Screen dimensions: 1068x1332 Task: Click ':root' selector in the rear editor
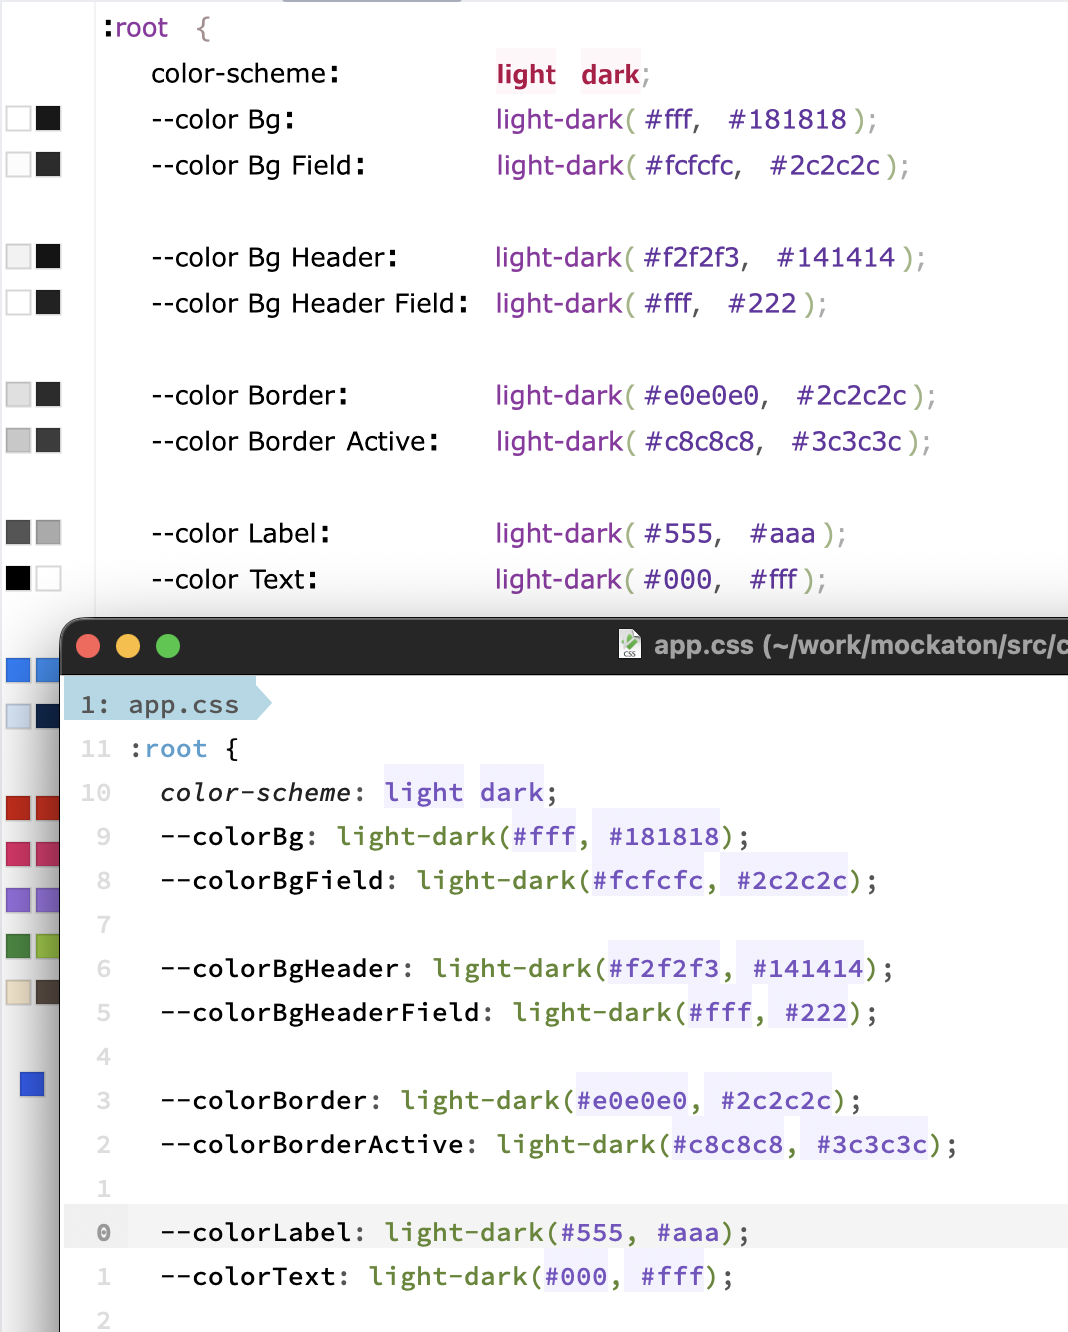coord(135,28)
